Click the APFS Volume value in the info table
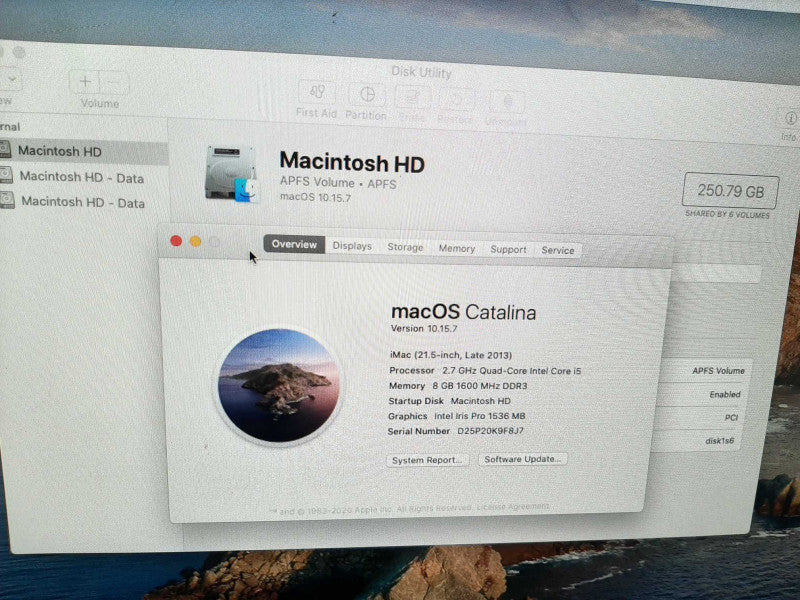This screenshot has width=800, height=600. 718,371
